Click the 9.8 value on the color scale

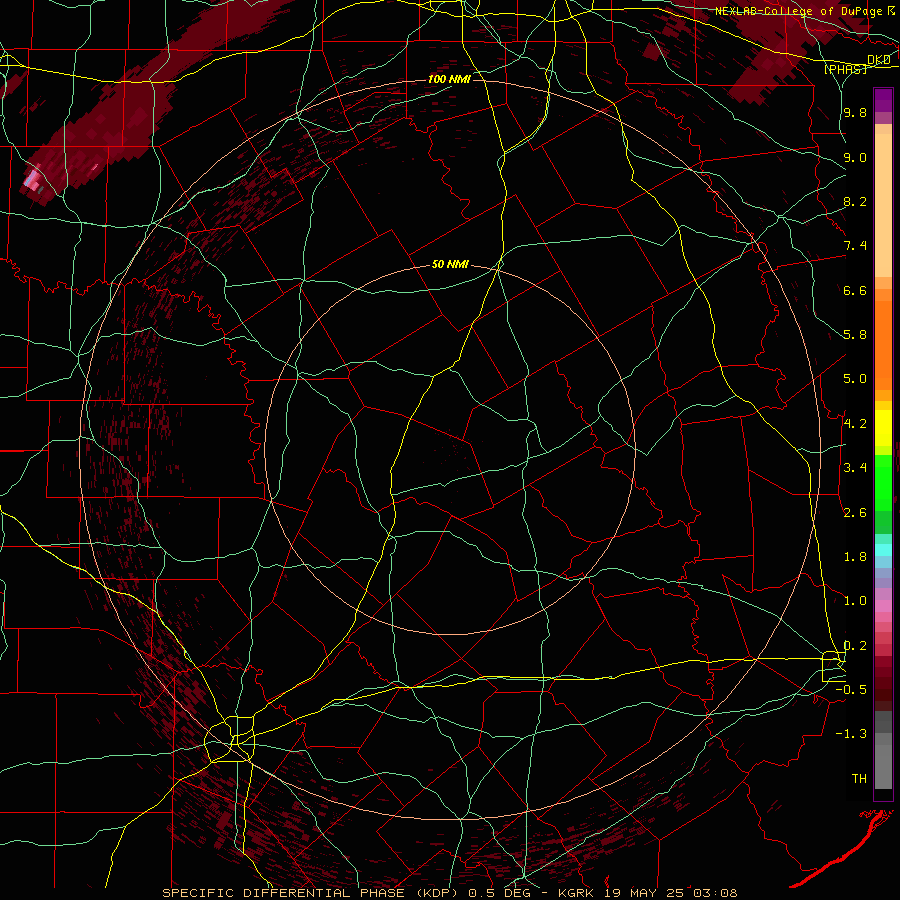coord(855,112)
